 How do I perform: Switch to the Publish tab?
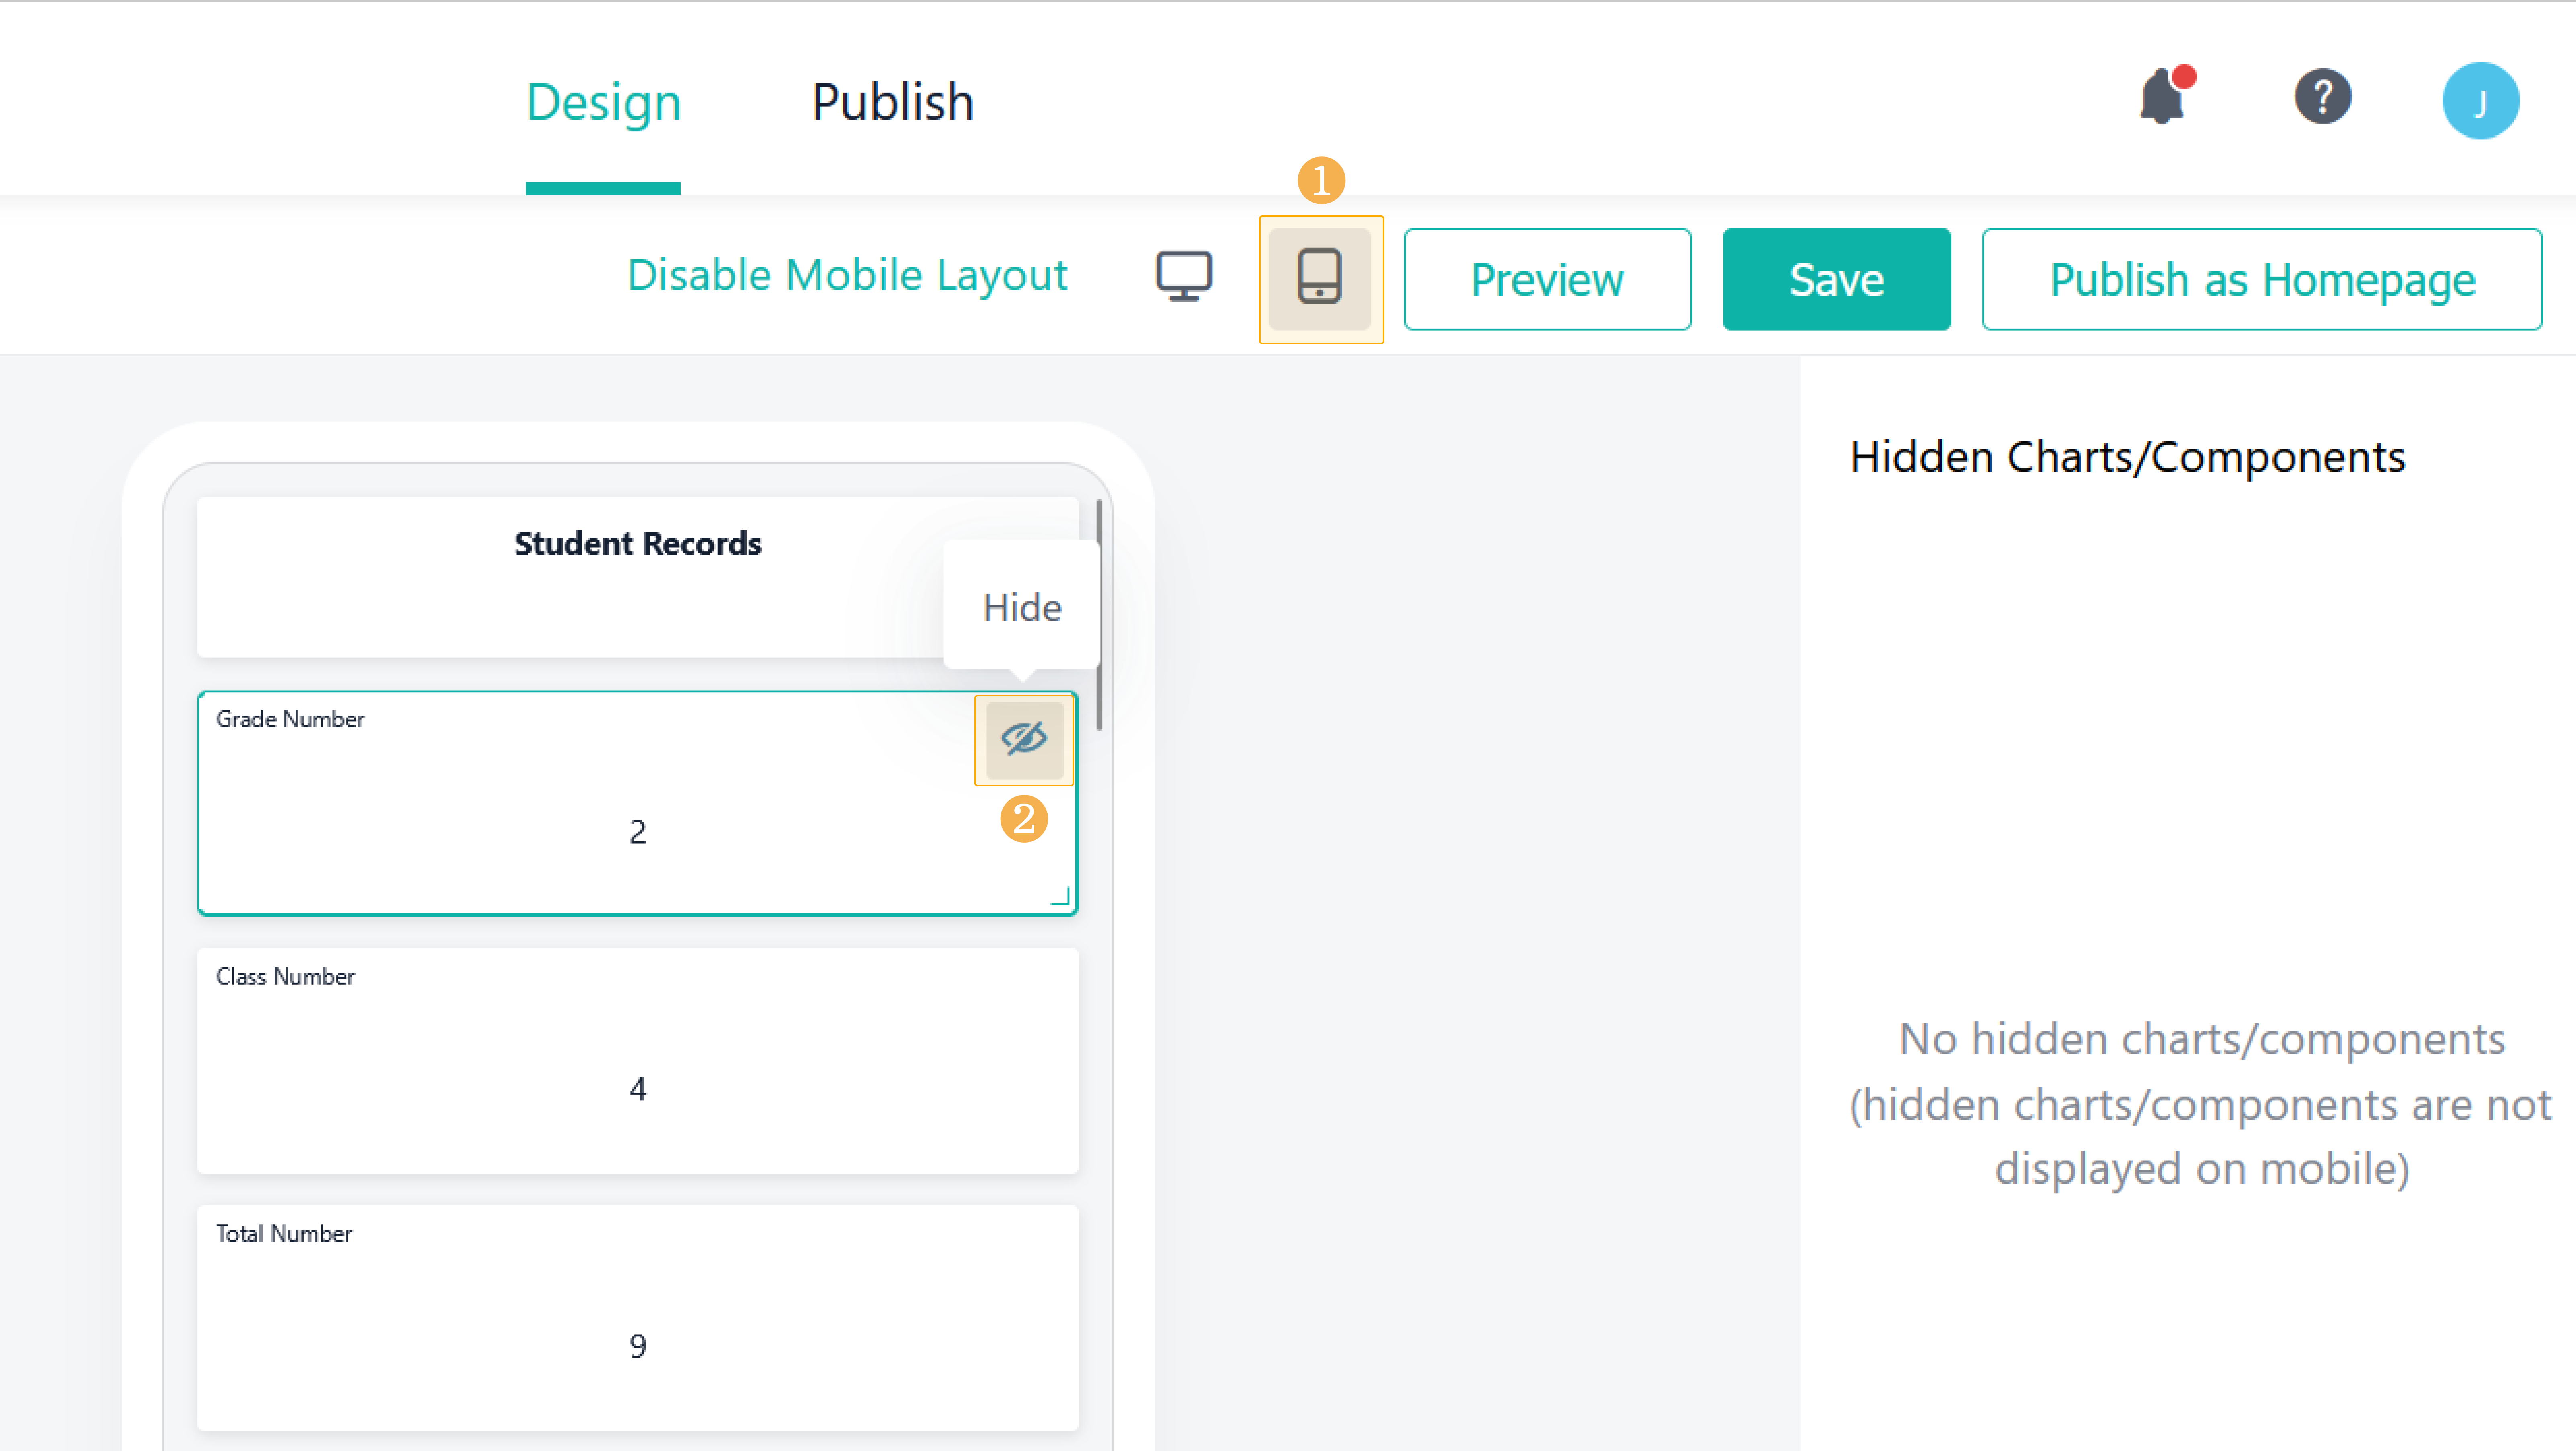click(892, 103)
